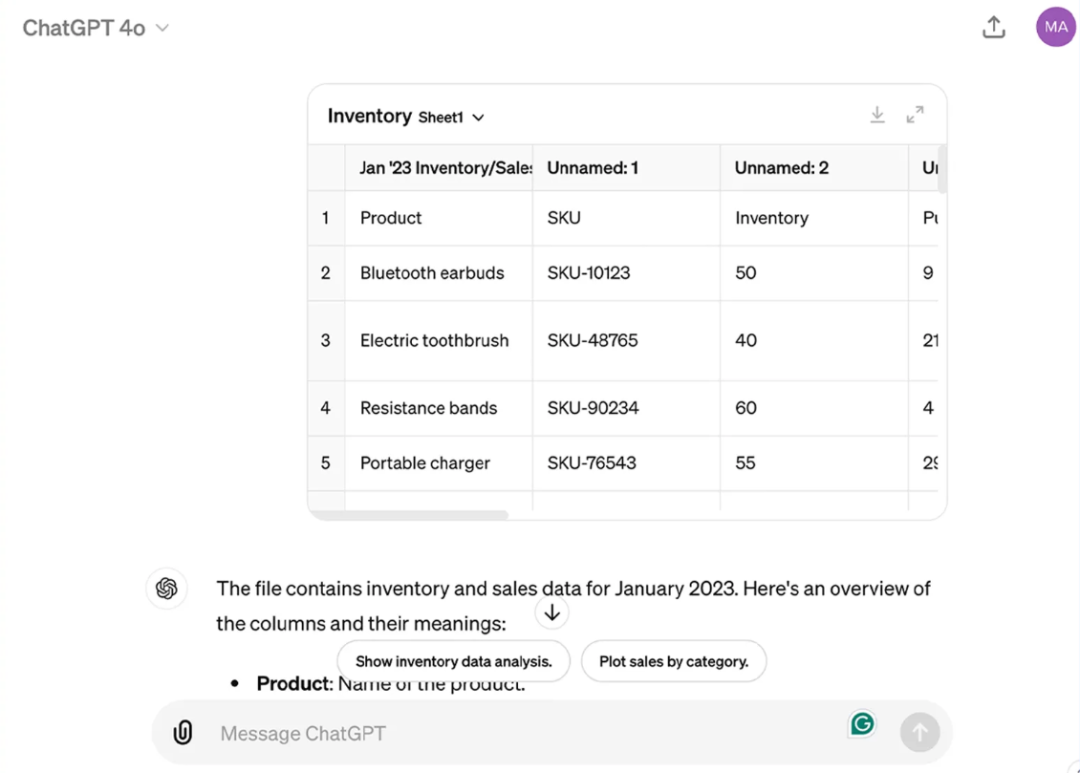Select the Unnamed: 1 column header
The height and width of the screenshot is (773, 1080).
pyautogui.click(x=592, y=168)
